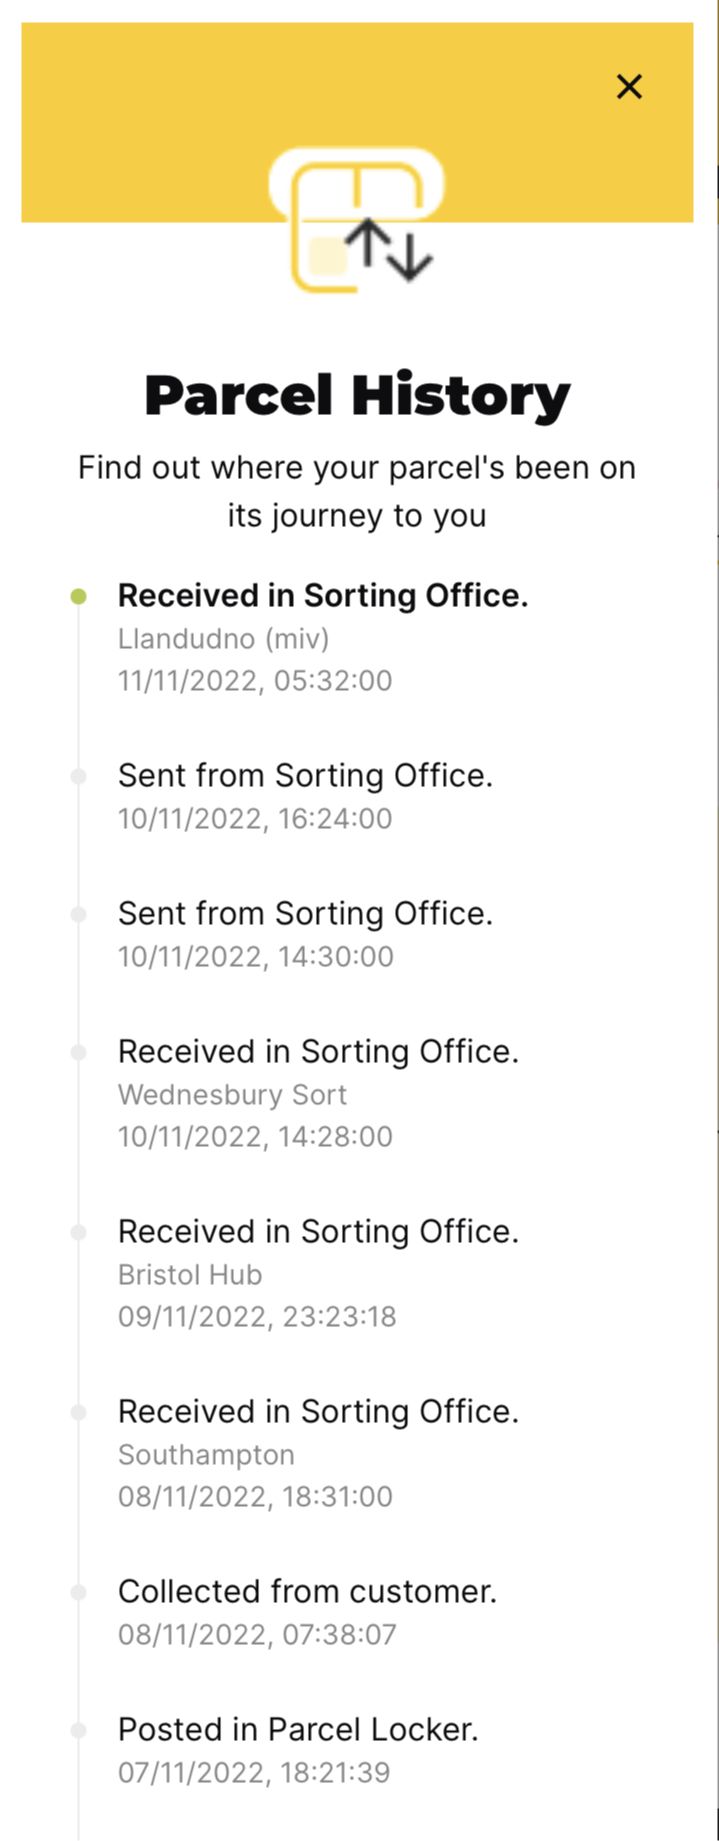Select the Parcel History heading
719x1841 pixels.
pos(357,396)
